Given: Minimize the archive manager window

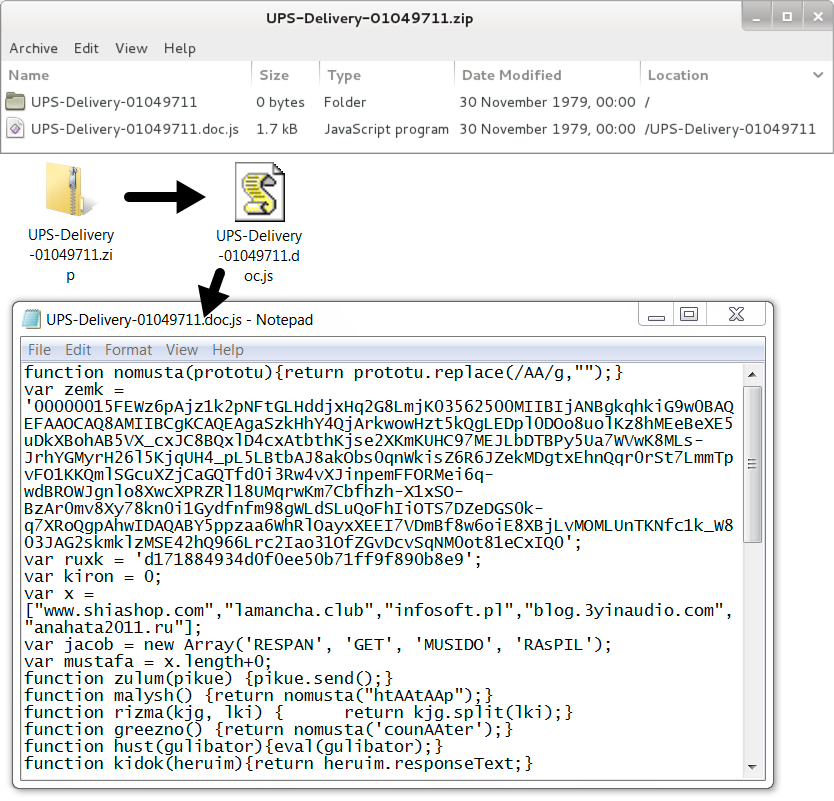Looking at the screenshot, I should 756,17.
